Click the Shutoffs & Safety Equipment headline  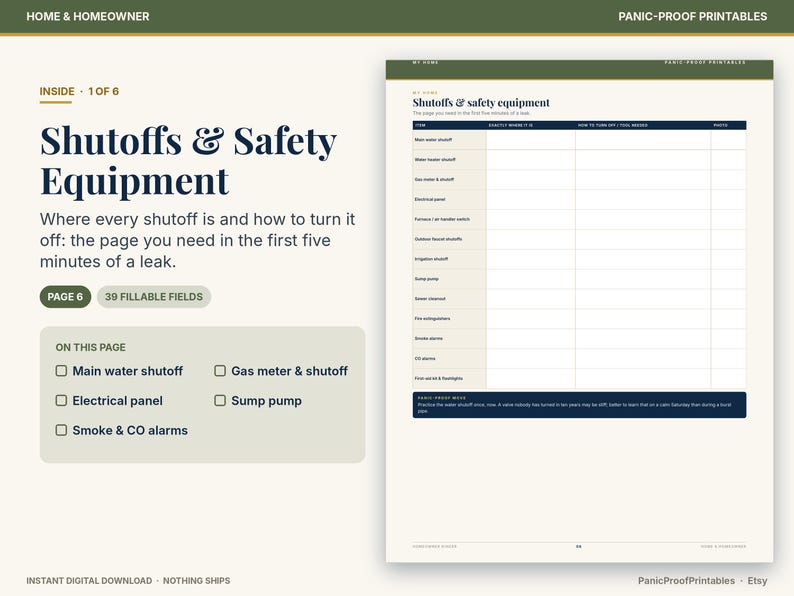[188, 161]
